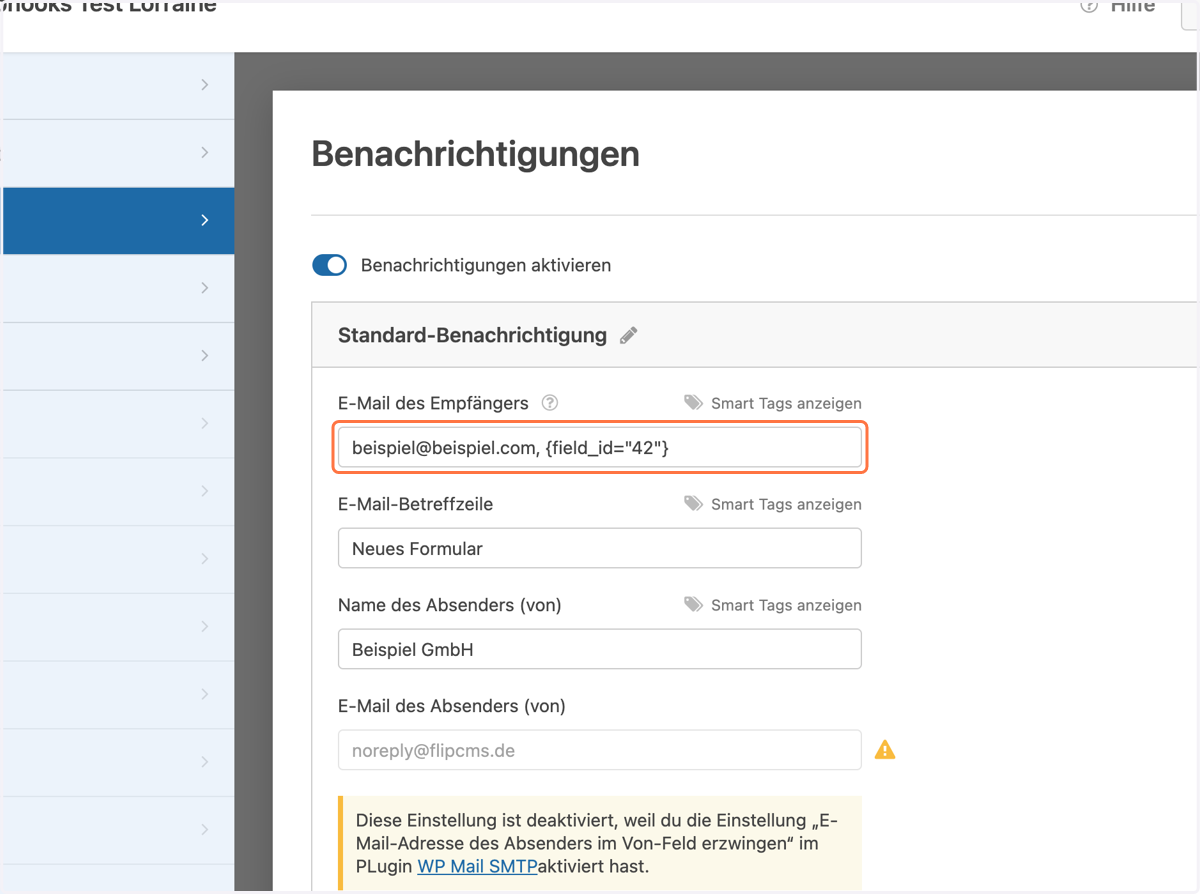This screenshot has height=894, width=1200.
Task: Show Smart Tags for Name des Absenders
Action: (x=786, y=605)
